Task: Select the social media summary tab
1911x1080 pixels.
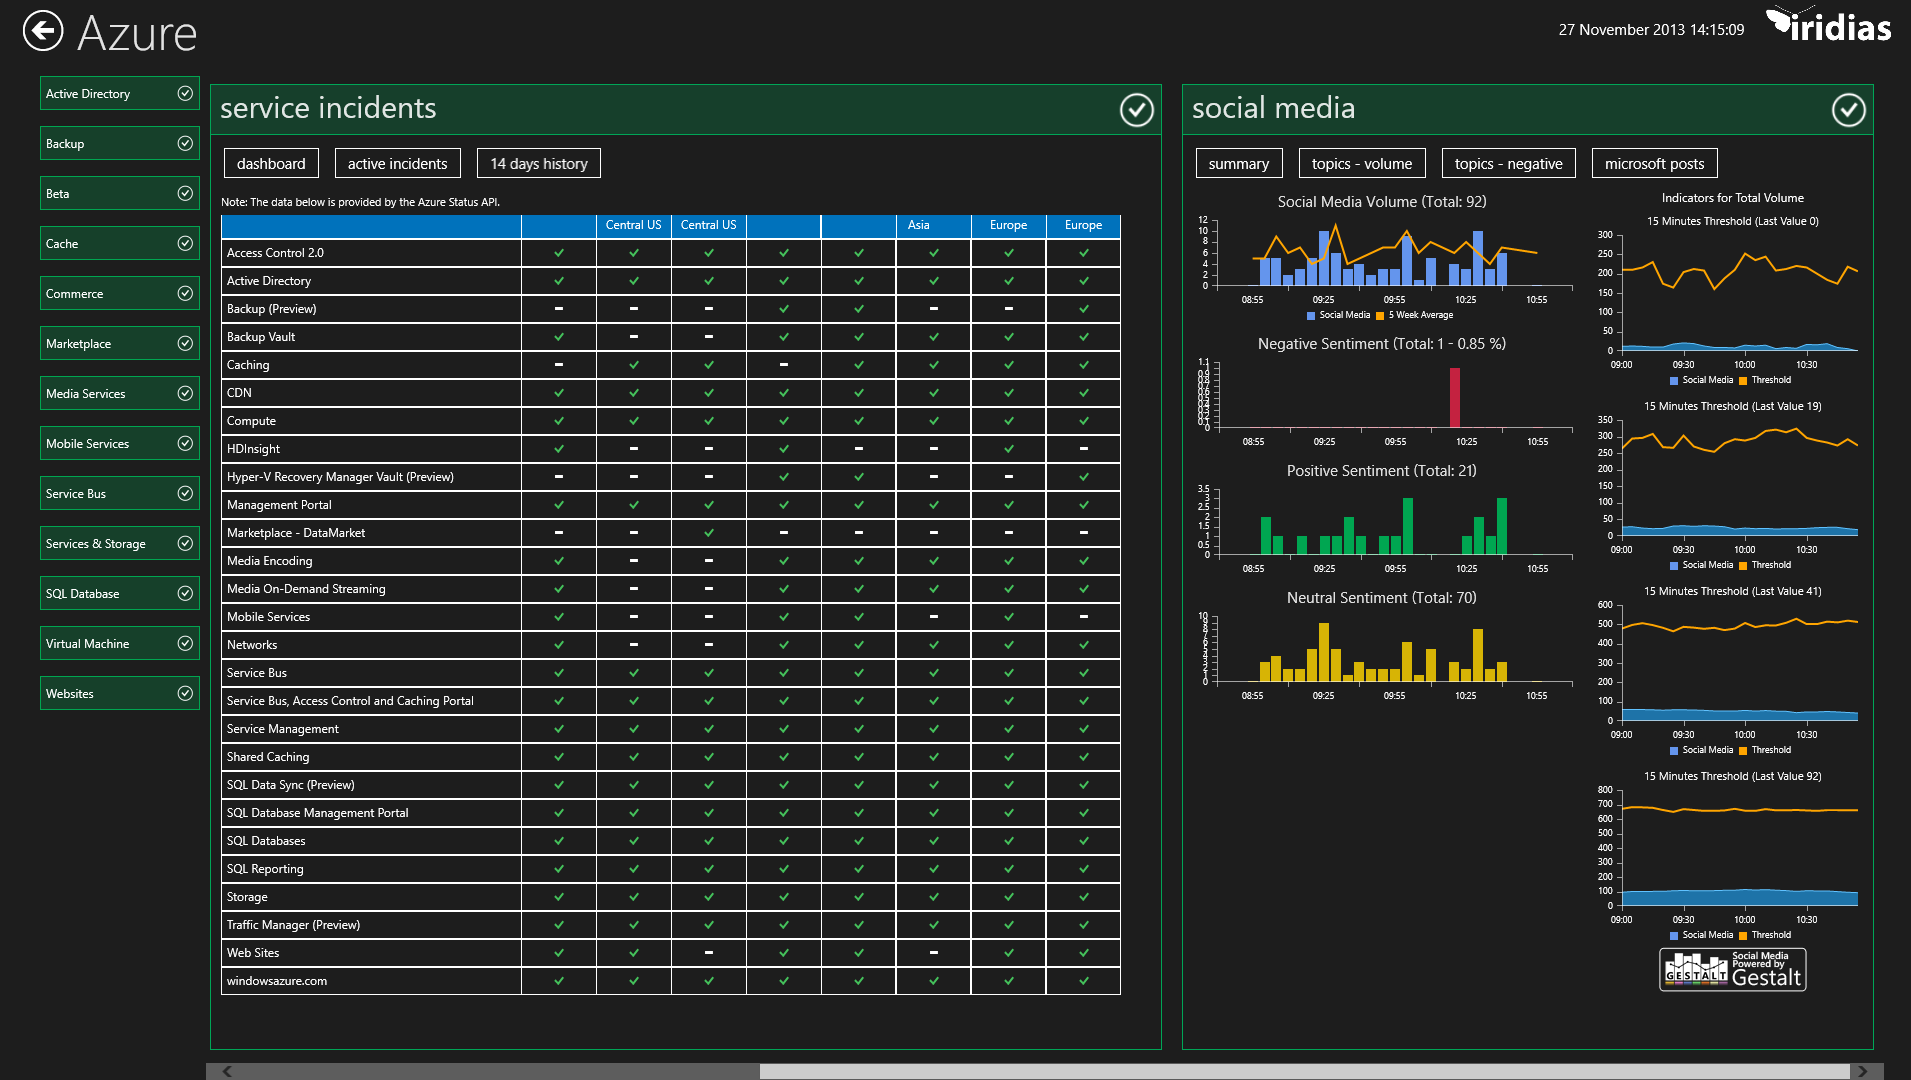Action: [1239, 163]
